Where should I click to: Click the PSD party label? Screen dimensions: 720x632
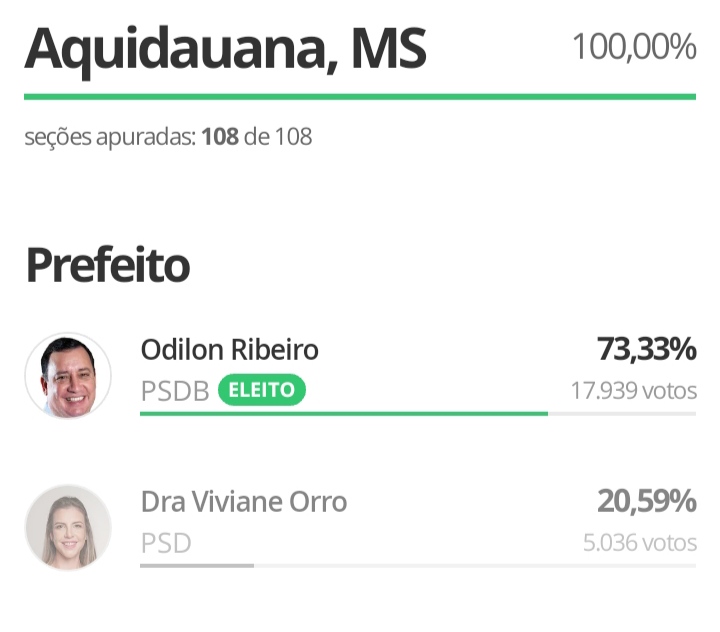click(x=165, y=543)
